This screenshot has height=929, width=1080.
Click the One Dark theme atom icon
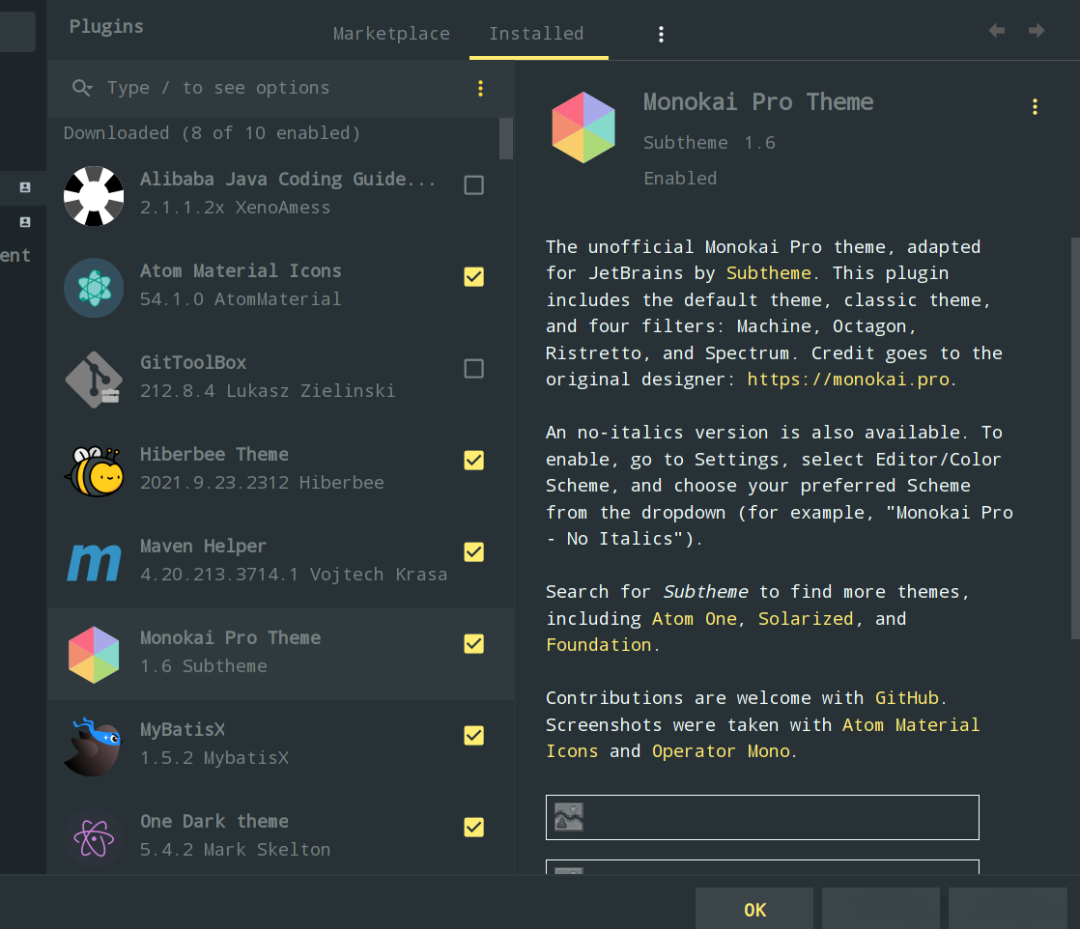(x=94, y=838)
